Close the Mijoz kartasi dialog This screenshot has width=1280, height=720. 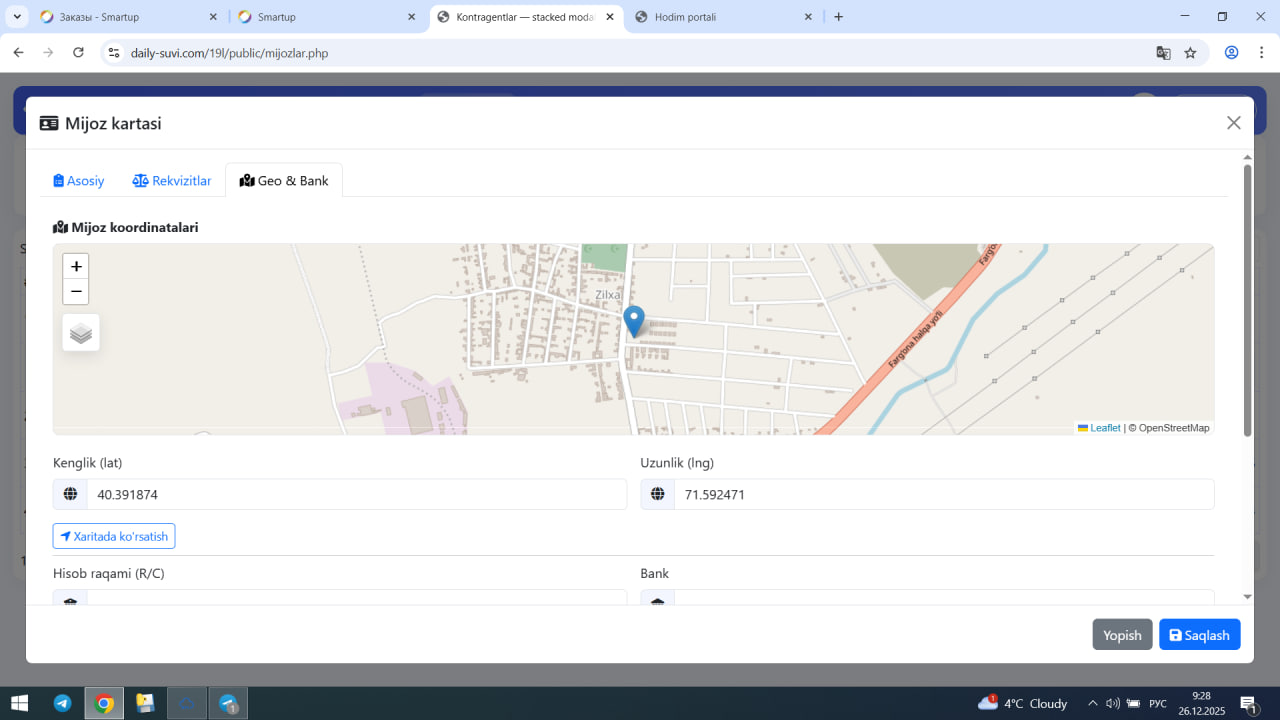(1233, 123)
